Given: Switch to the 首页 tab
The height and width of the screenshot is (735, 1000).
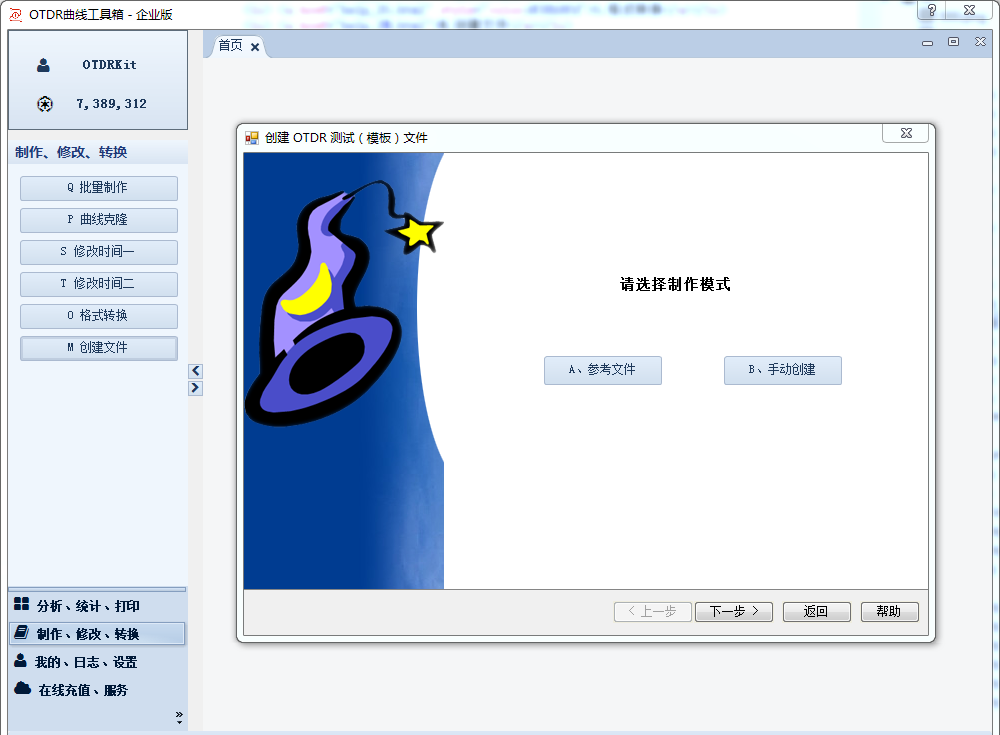Looking at the screenshot, I should tap(230, 46).
